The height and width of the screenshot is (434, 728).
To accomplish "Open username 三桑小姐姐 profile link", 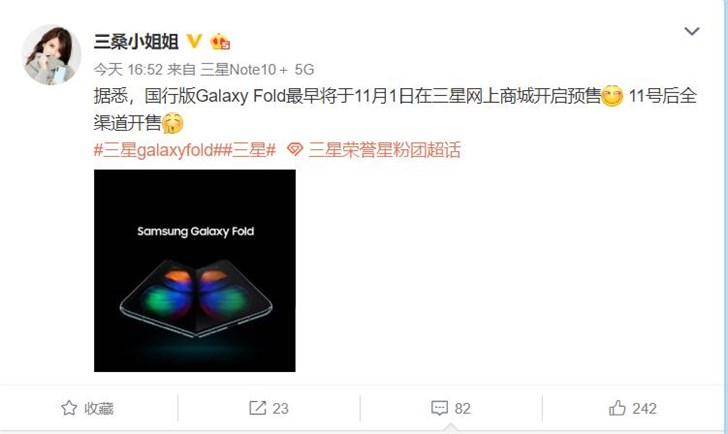I will coord(136,41).
